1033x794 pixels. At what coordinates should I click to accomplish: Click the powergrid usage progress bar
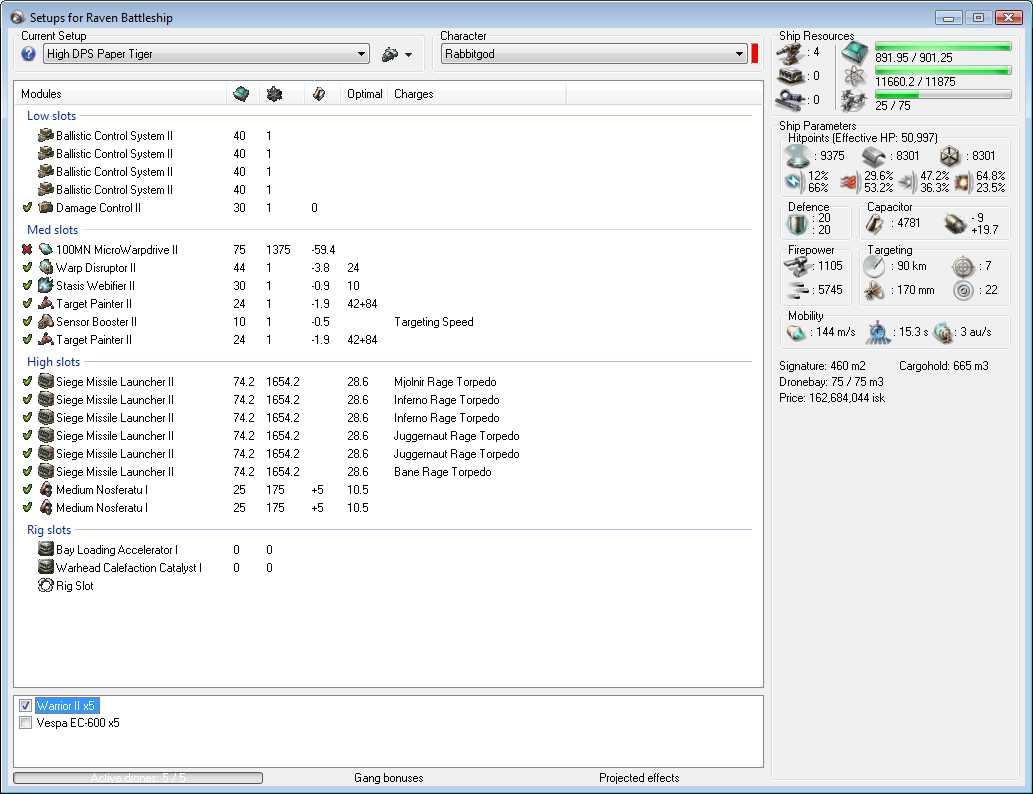[x=943, y=71]
